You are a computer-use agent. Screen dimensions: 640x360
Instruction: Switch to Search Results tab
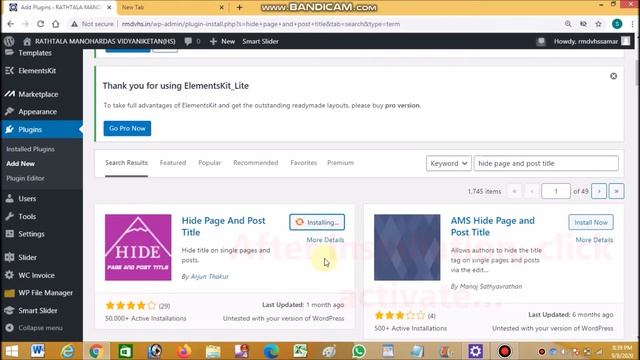click(127, 163)
